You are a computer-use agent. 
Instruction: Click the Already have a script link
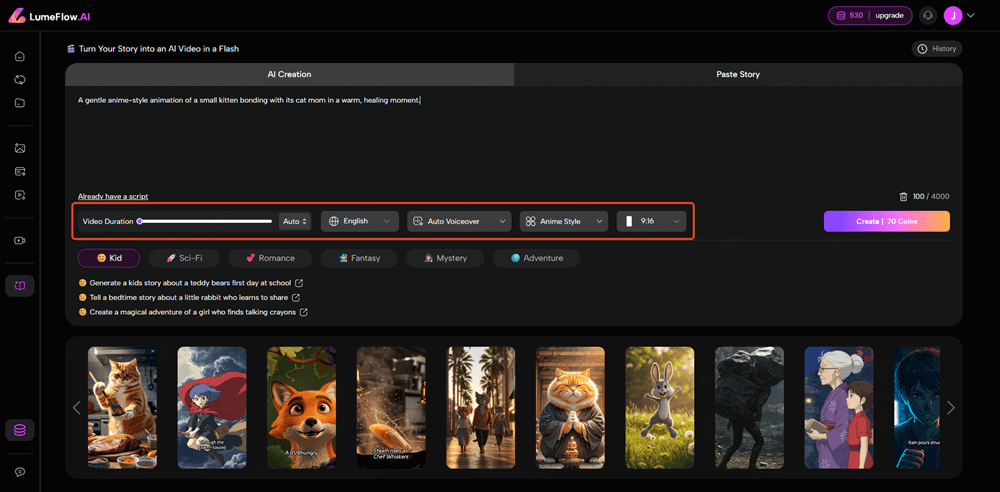click(x=113, y=196)
